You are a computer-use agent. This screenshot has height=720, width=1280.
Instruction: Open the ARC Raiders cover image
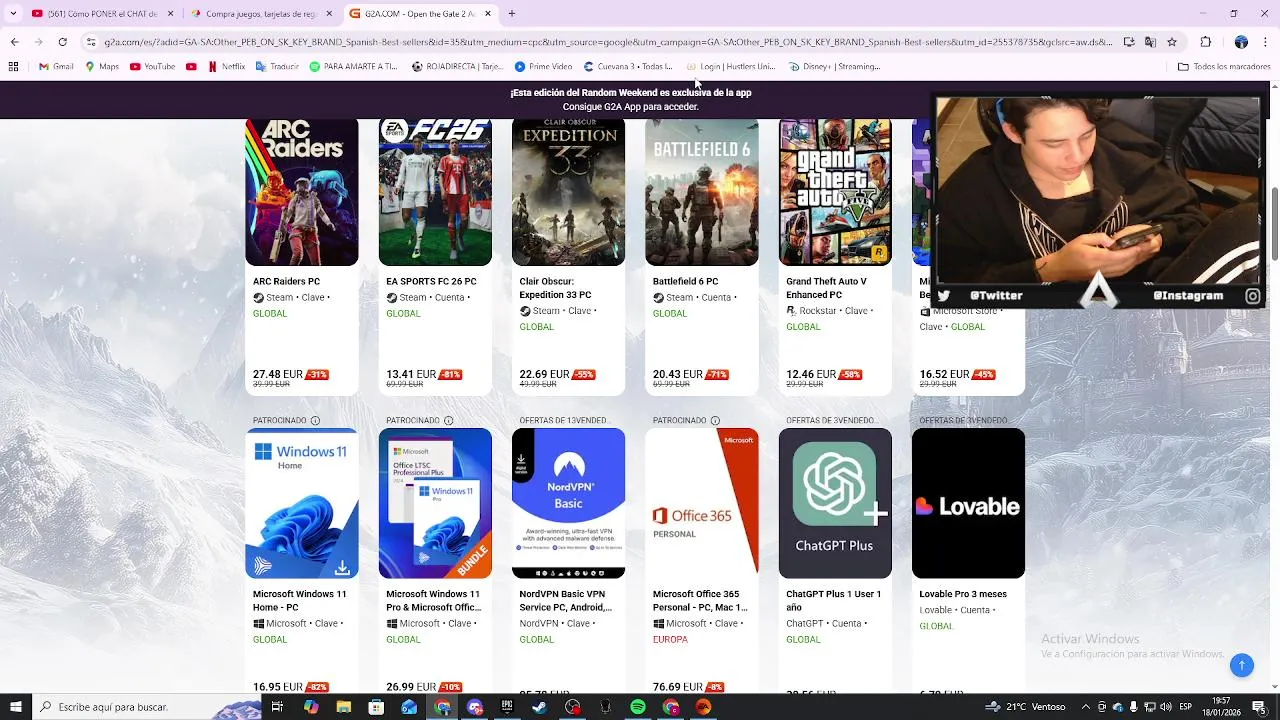301,192
